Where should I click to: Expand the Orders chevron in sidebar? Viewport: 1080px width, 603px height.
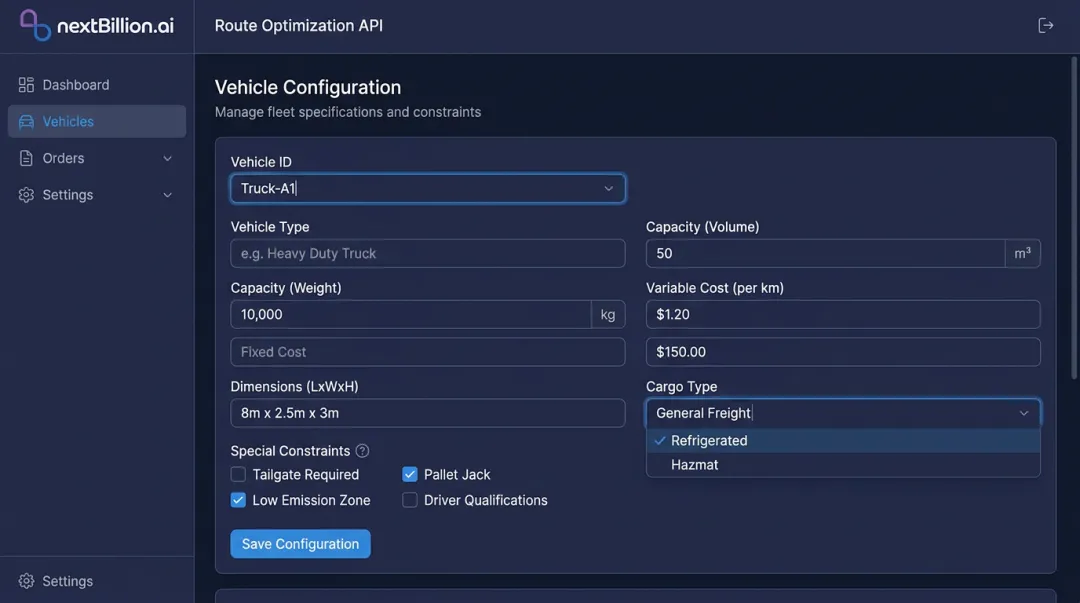pyautogui.click(x=167, y=159)
